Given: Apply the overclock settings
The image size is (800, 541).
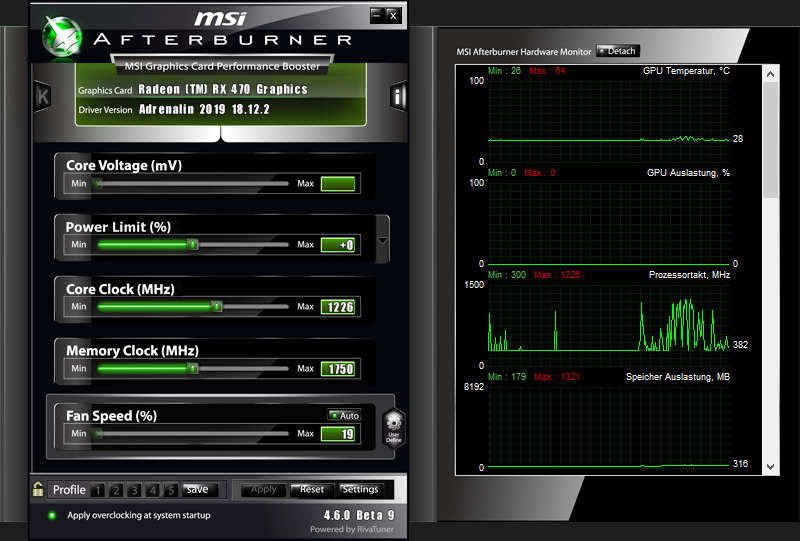Looking at the screenshot, I should click(263, 489).
